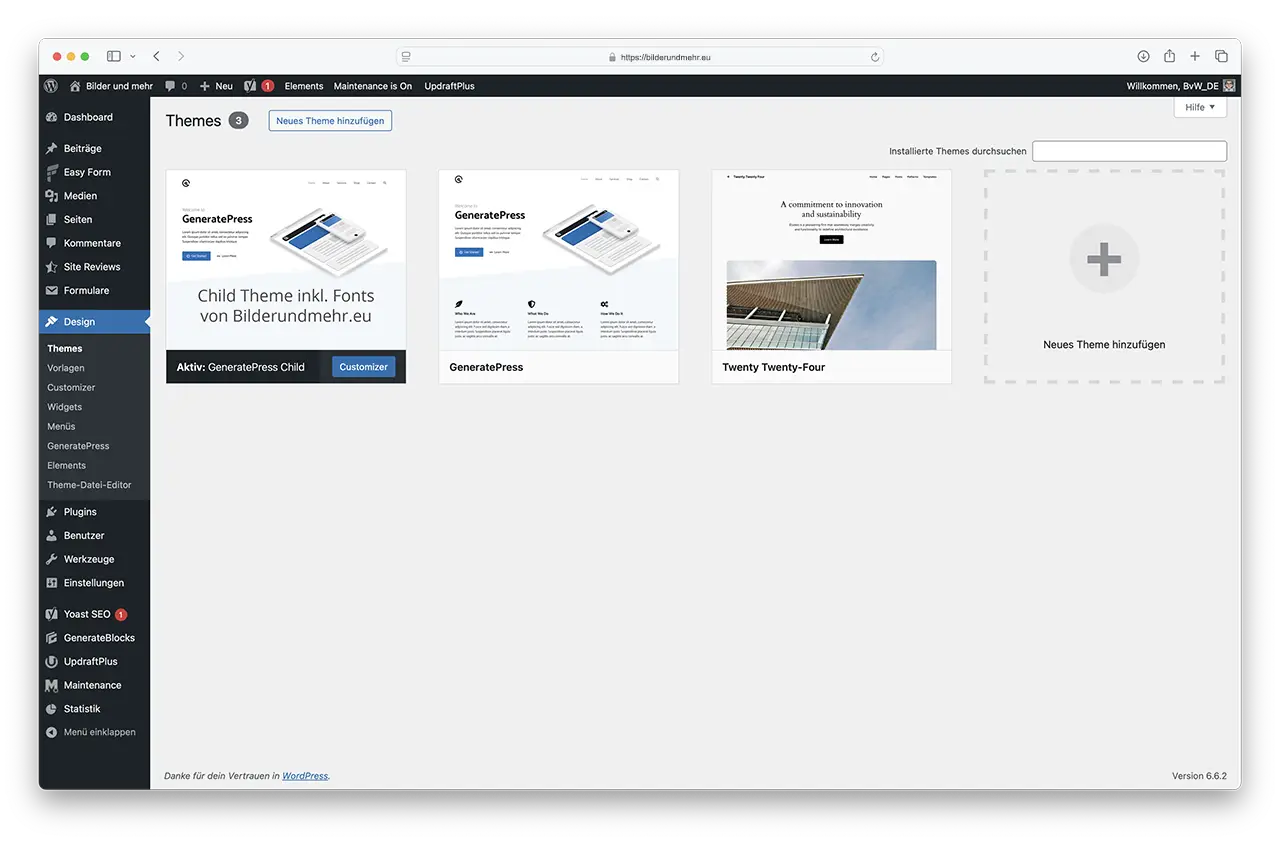Open the WordPress logo menu
The height and width of the screenshot is (853, 1280).
51,86
